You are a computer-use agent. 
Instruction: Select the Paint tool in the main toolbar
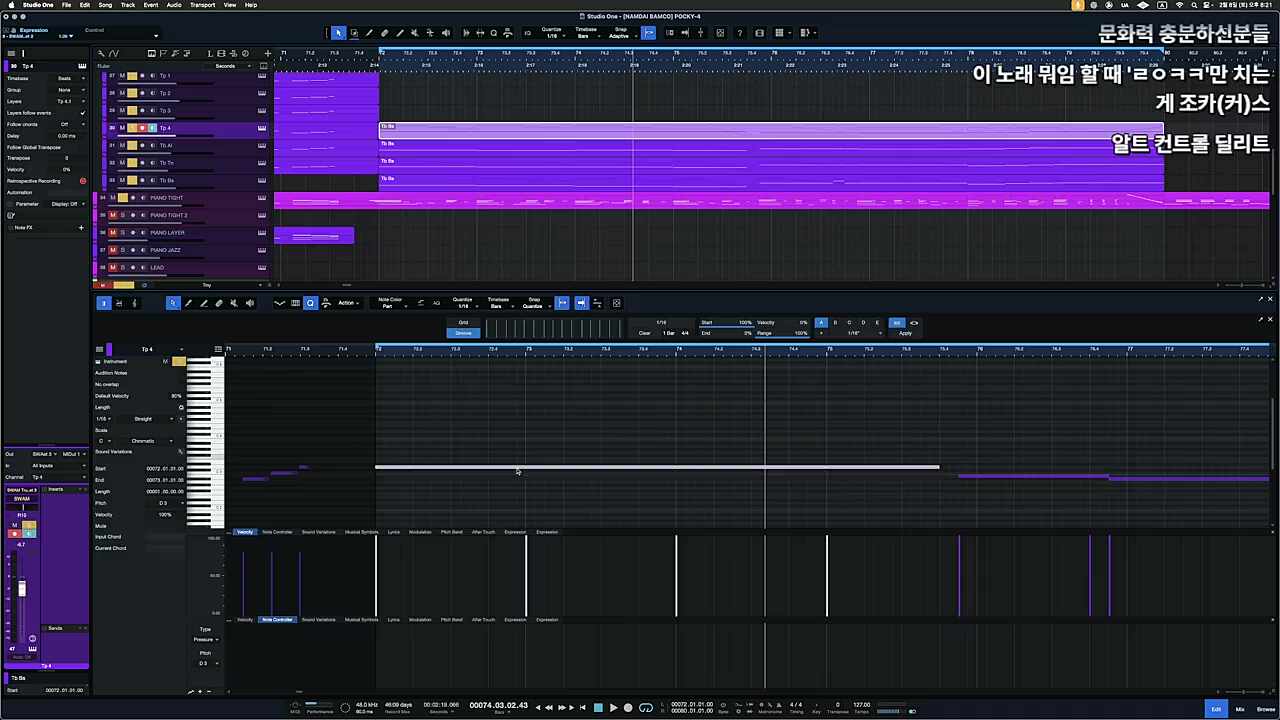(399, 33)
